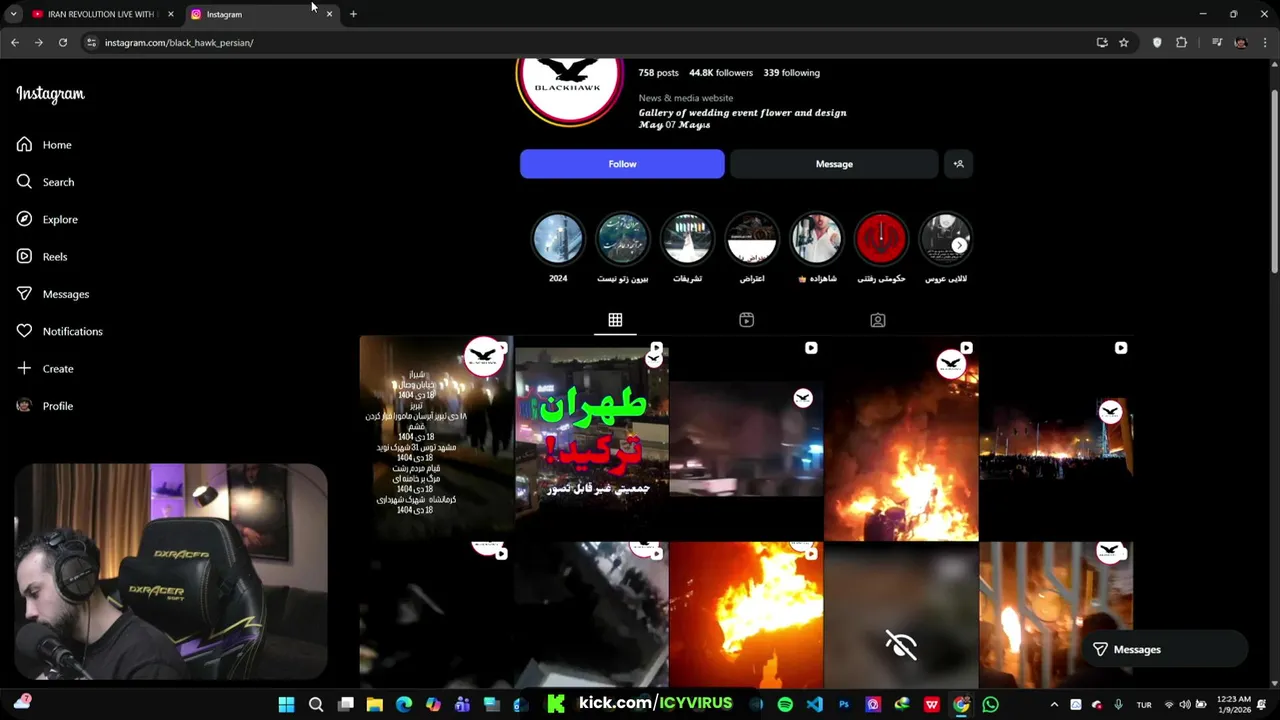Show next story highlights with the arrow
Viewport: 1280px width, 720px height.
tap(959, 245)
